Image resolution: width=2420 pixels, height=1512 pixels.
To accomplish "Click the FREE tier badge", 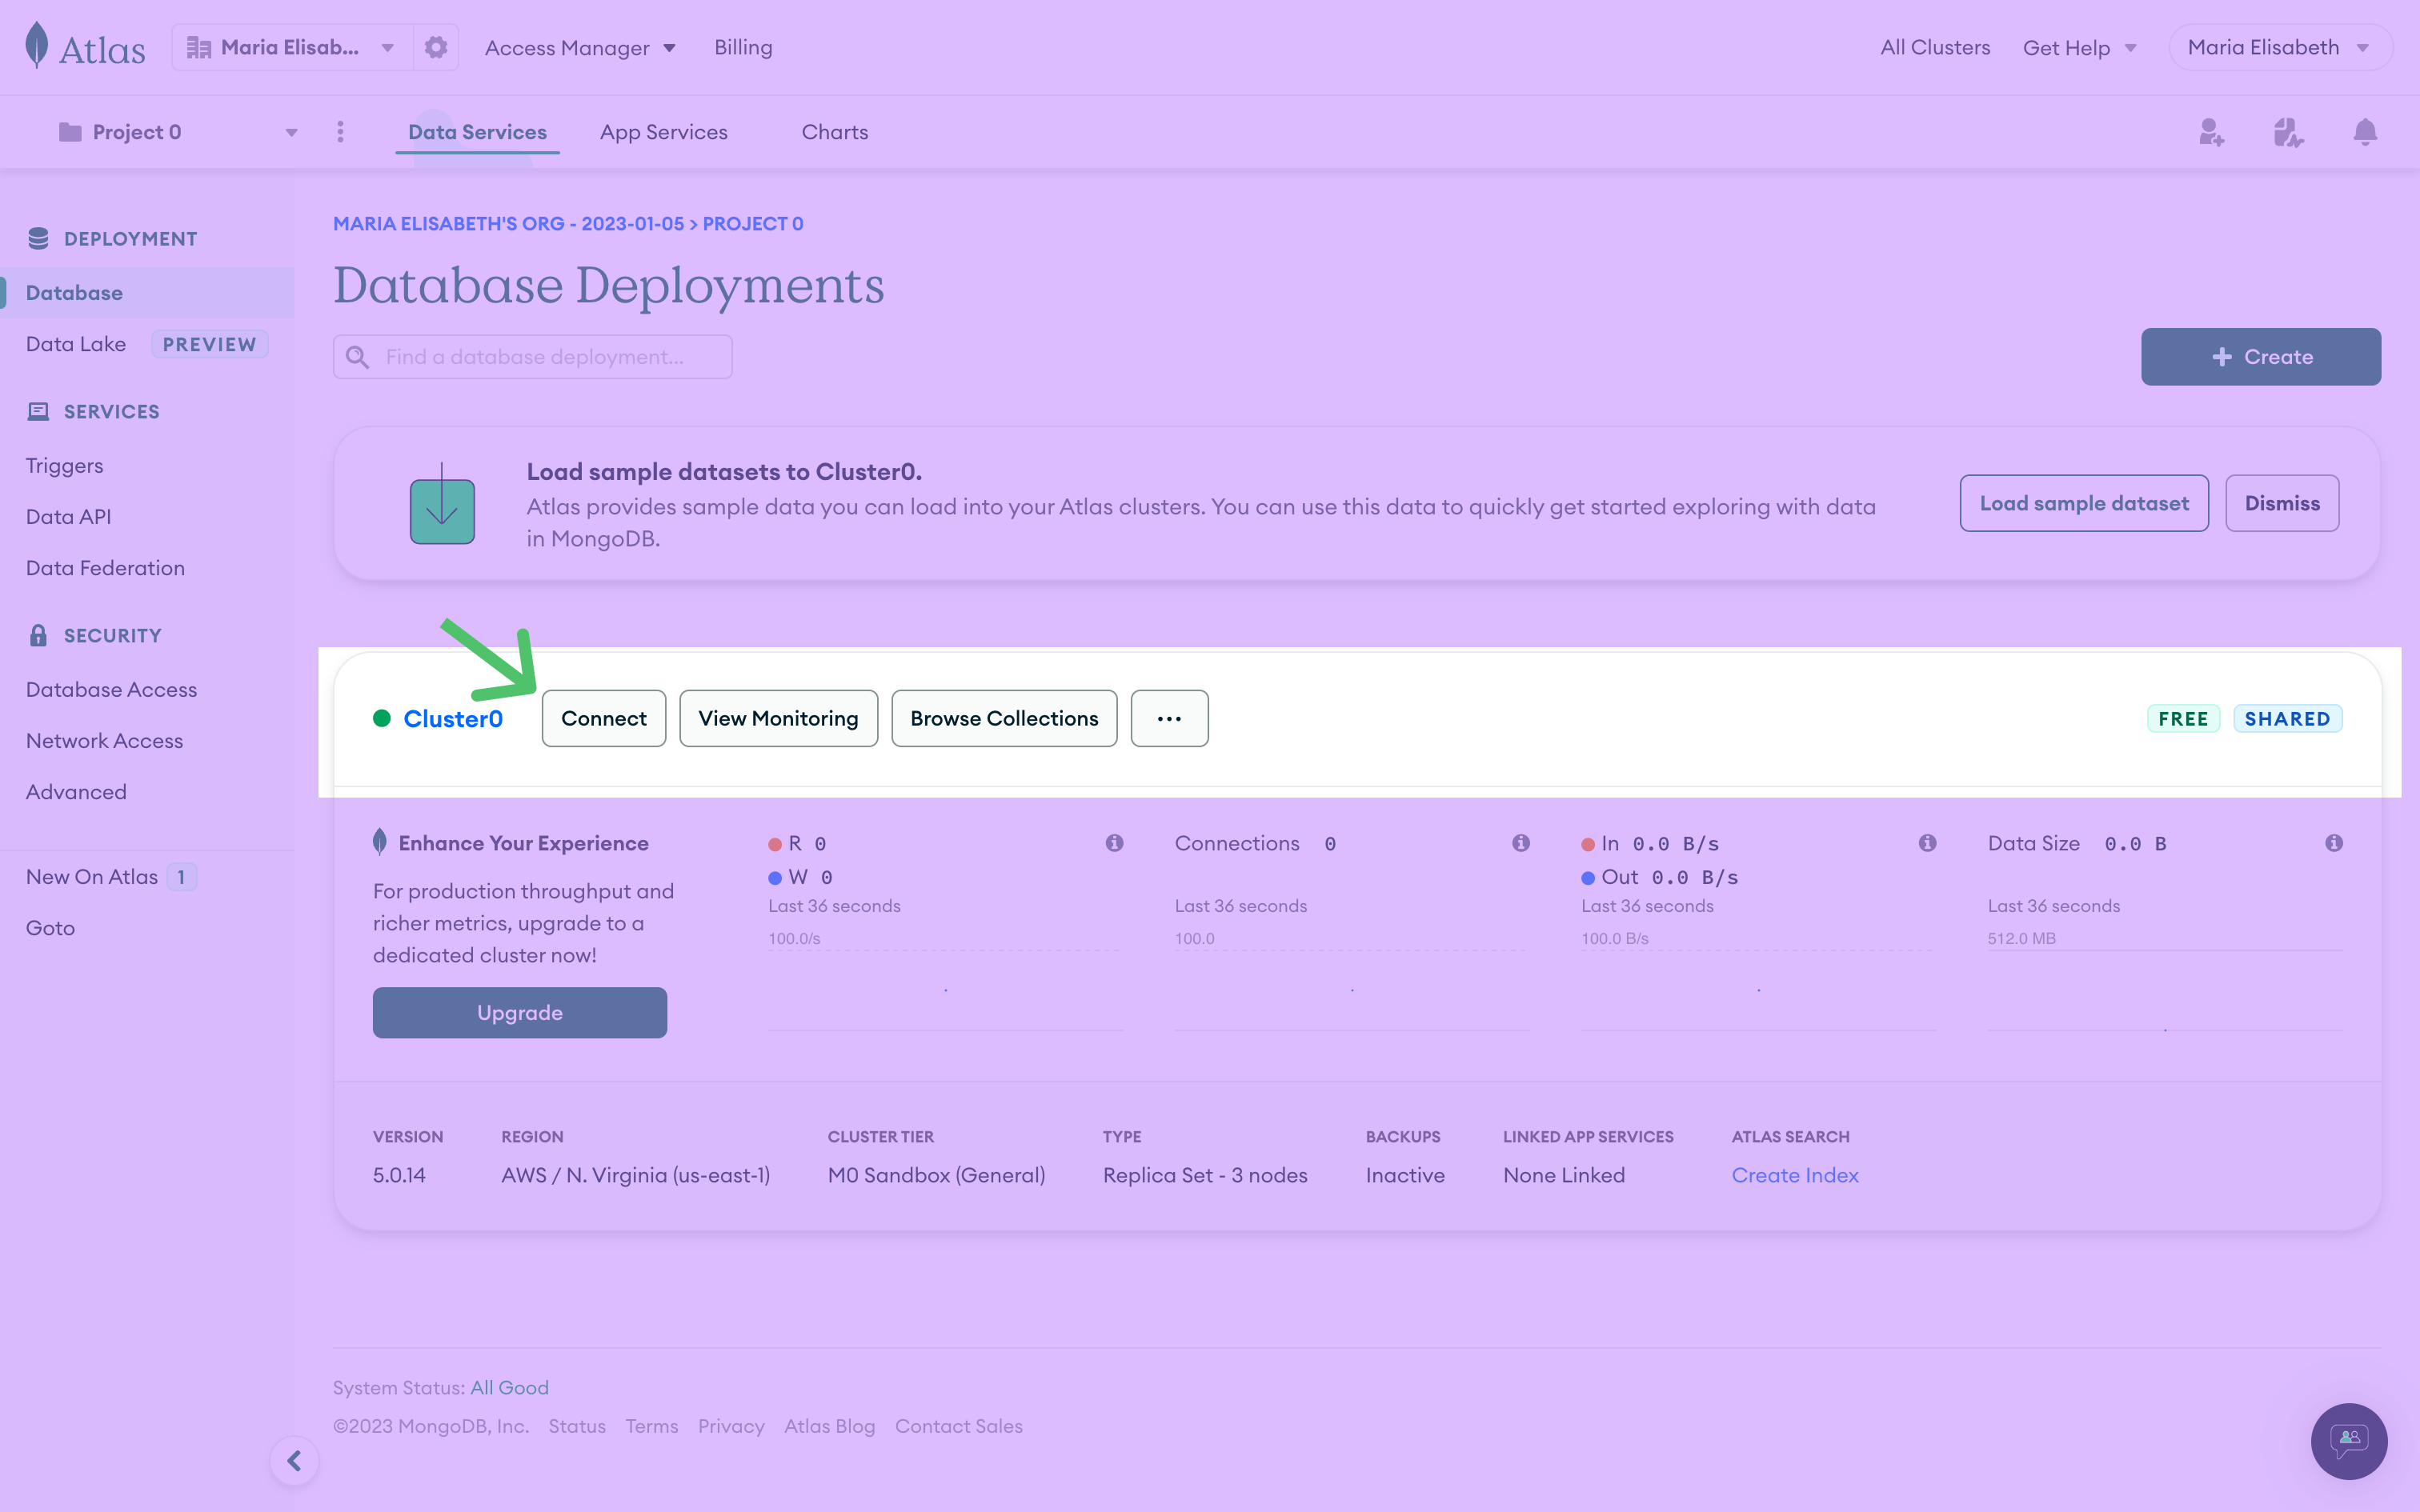I will (x=2183, y=718).
